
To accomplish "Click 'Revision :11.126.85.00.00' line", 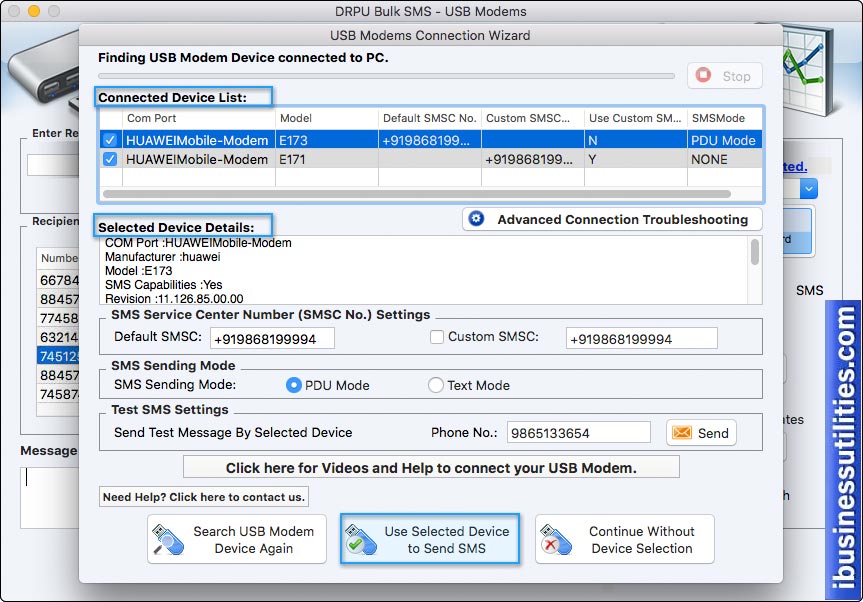I will point(174,298).
